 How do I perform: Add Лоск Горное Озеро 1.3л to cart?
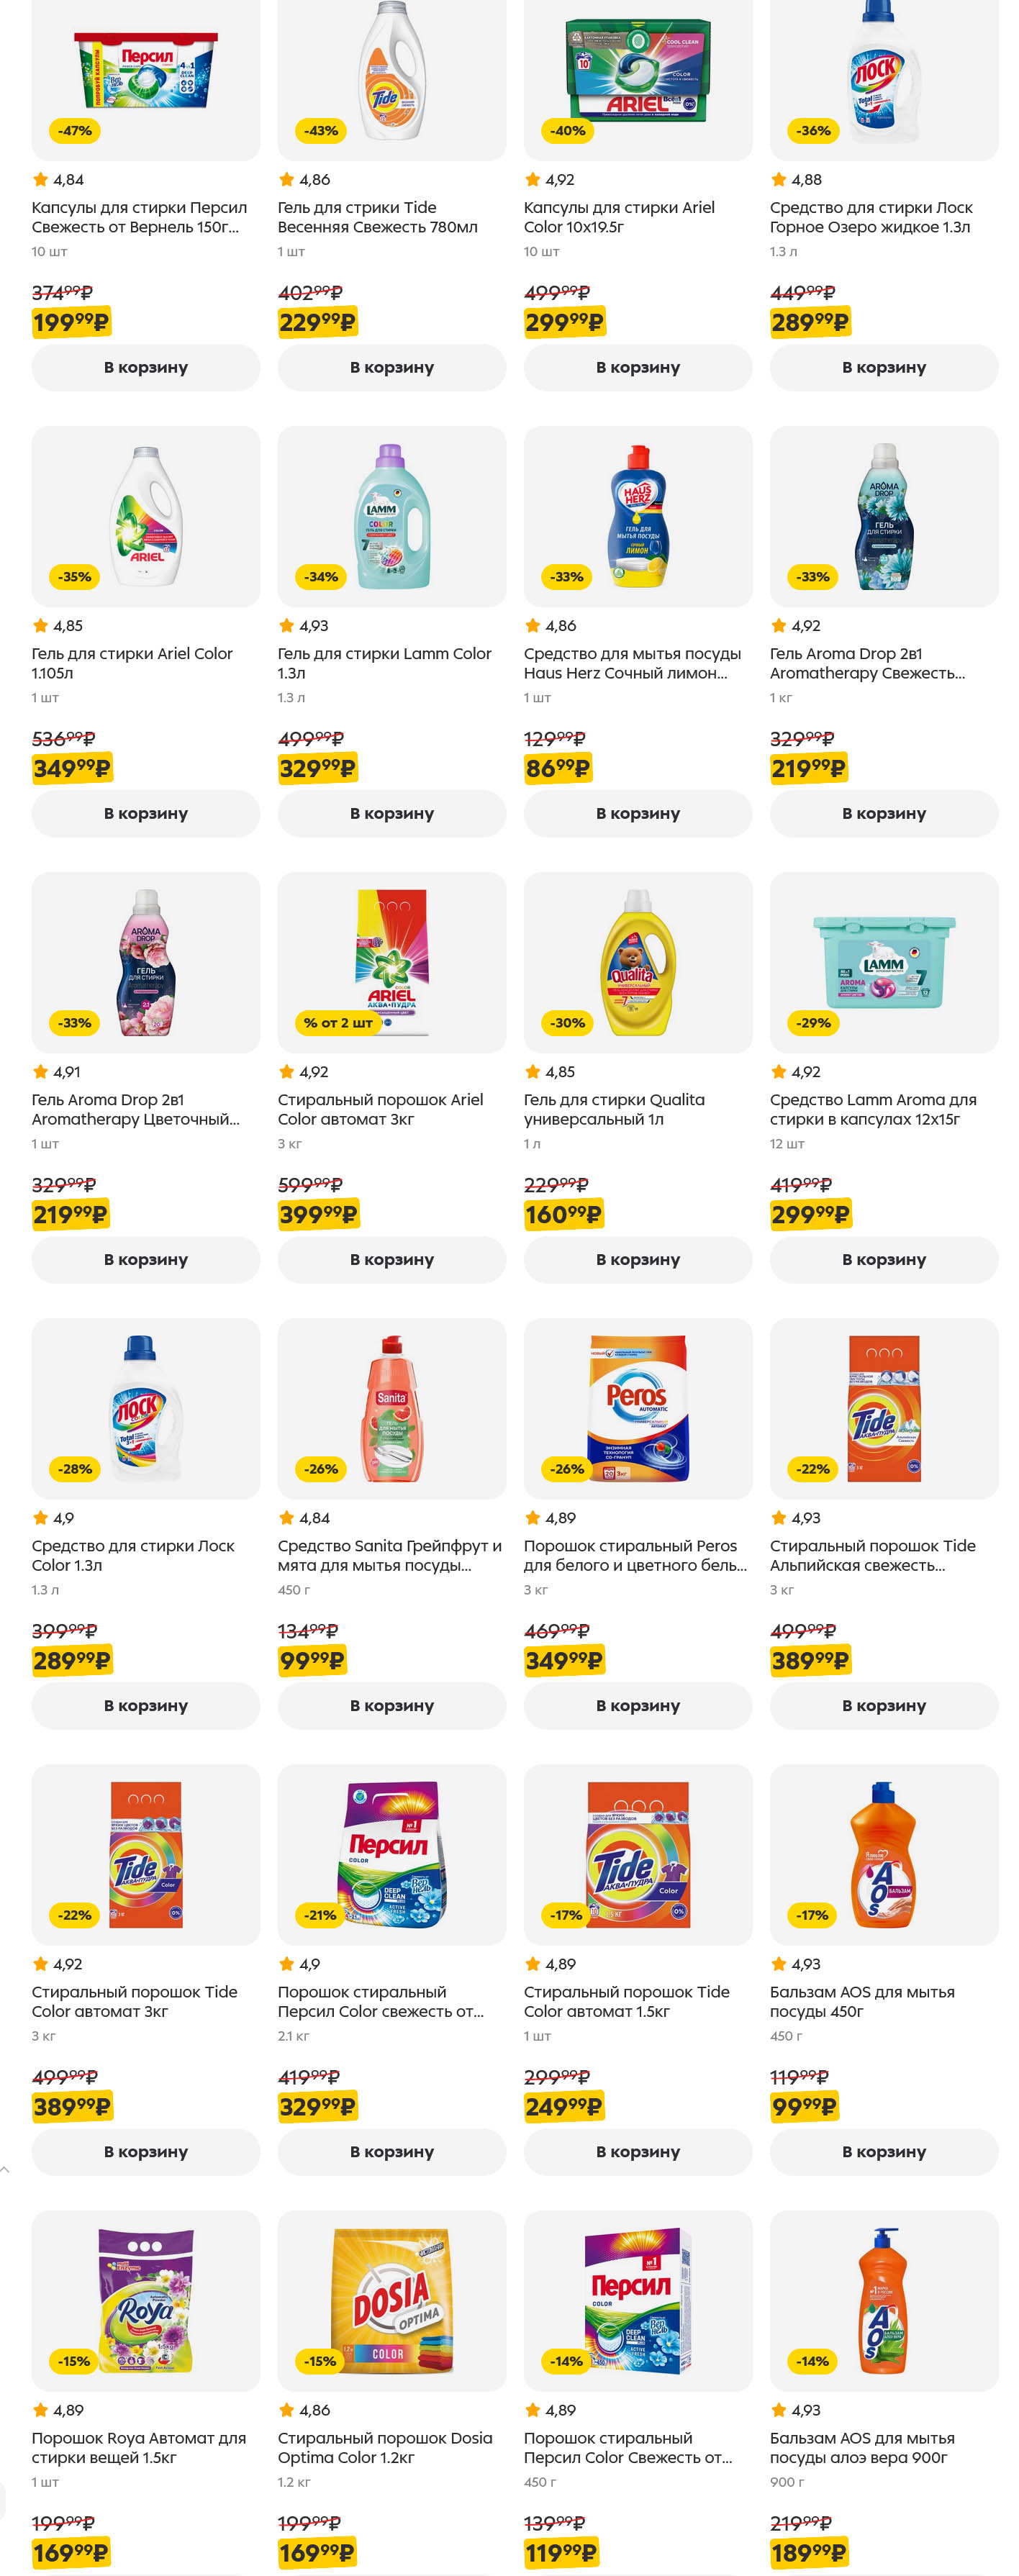tap(883, 368)
